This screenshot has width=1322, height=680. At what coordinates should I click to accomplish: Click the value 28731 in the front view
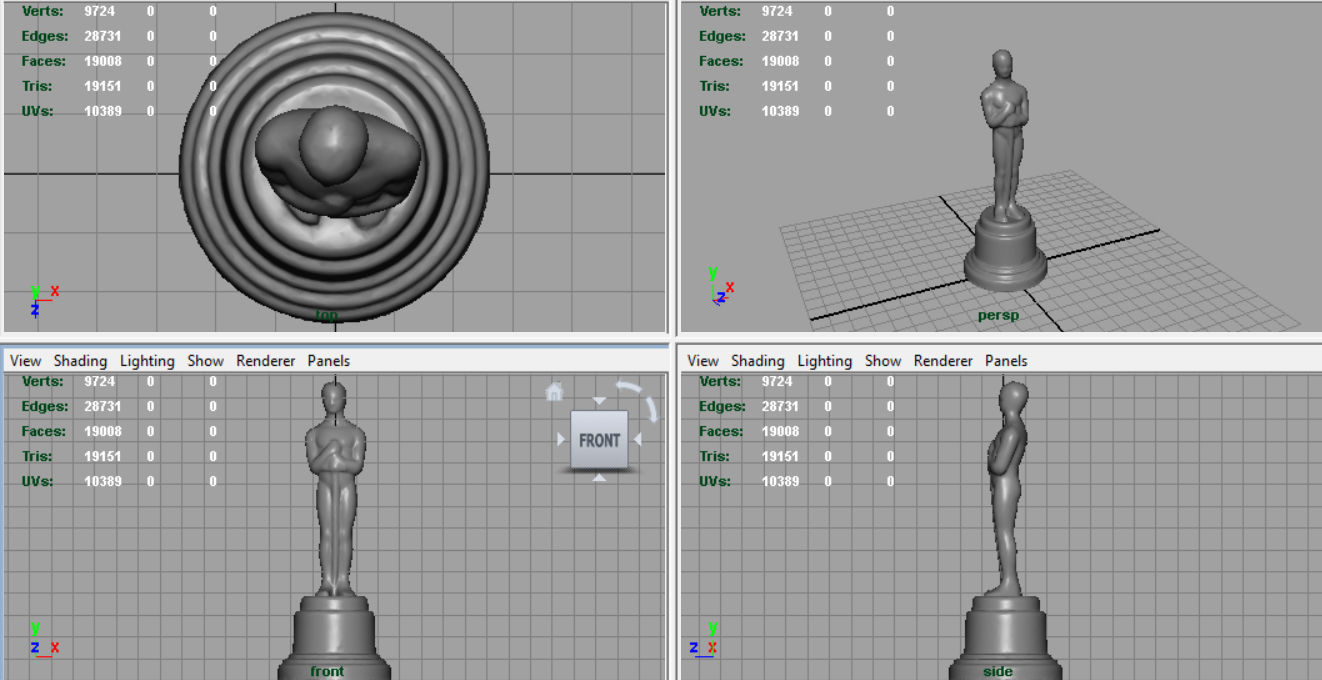pyautogui.click(x=102, y=406)
